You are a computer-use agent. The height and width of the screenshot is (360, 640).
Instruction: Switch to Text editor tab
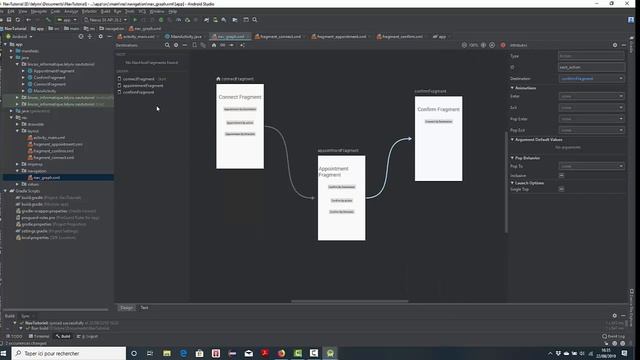tap(144, 308)
